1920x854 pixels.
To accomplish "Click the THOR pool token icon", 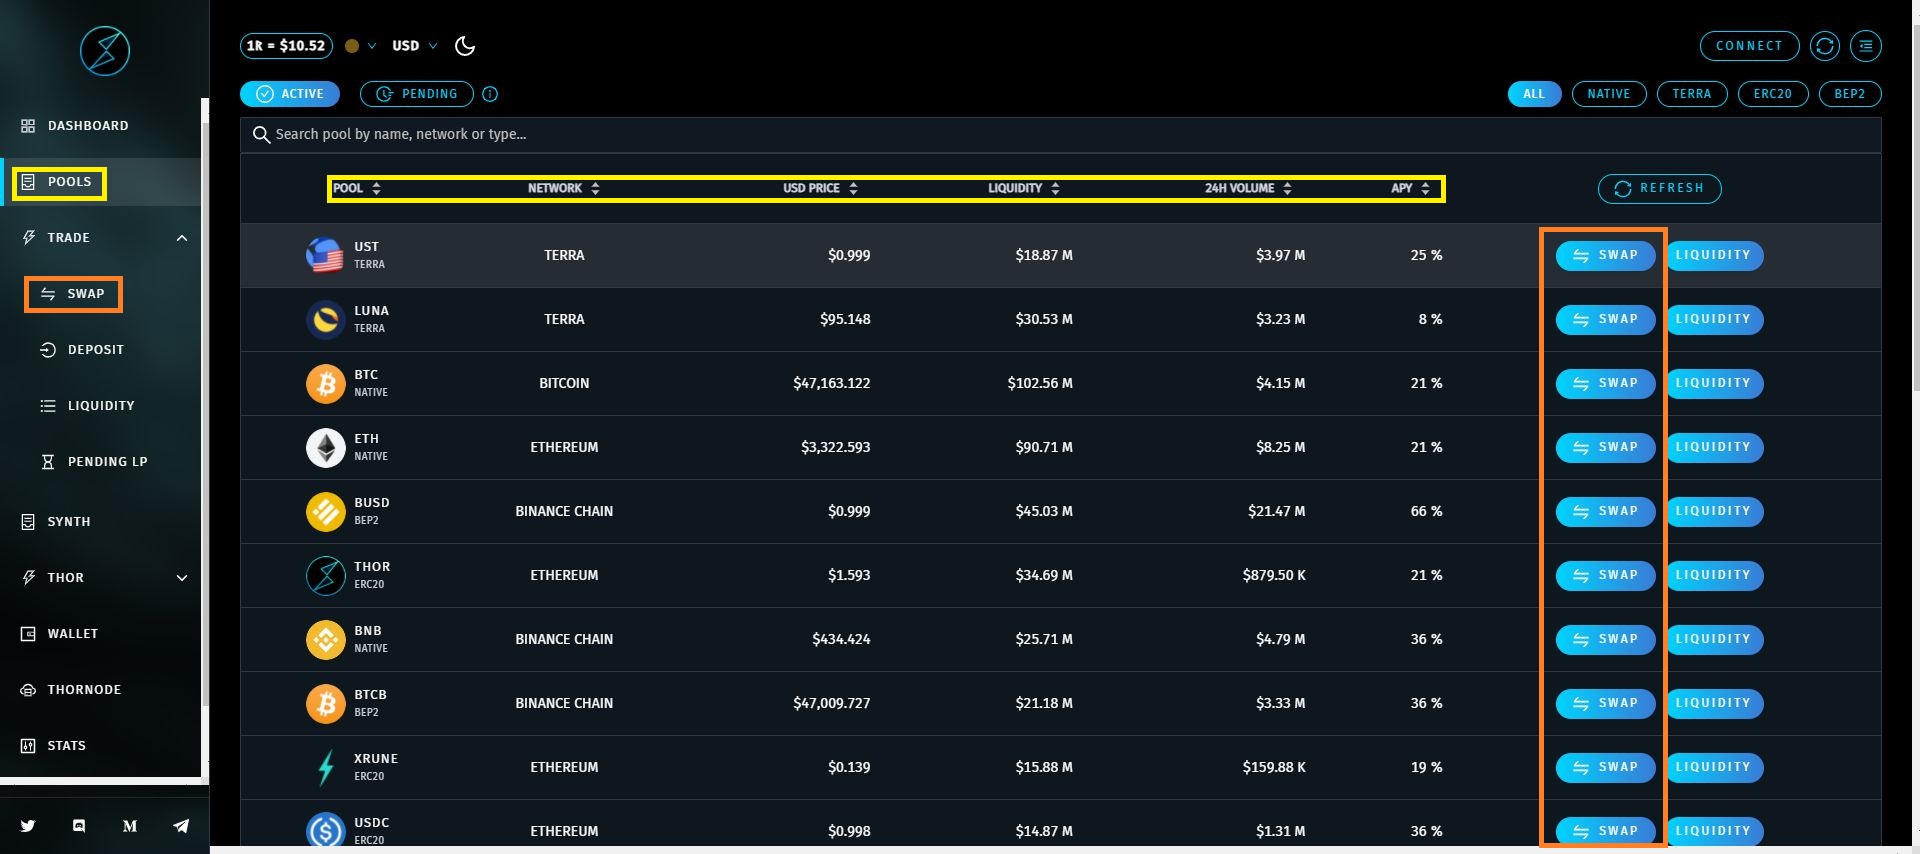I will click(325, 575).
